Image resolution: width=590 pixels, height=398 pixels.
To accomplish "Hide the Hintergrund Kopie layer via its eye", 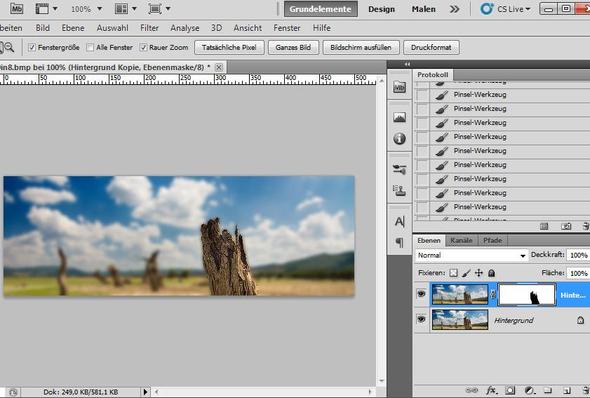I will [421, 294].
